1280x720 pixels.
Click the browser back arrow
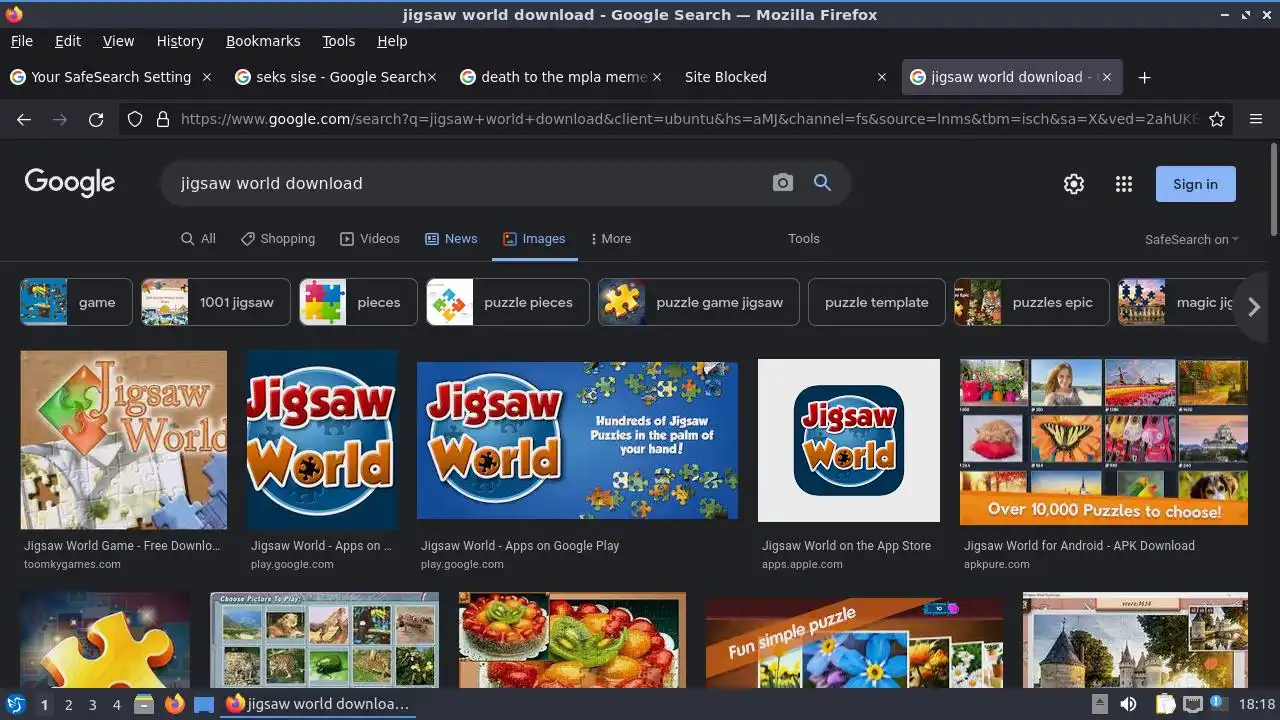point(24,120)
